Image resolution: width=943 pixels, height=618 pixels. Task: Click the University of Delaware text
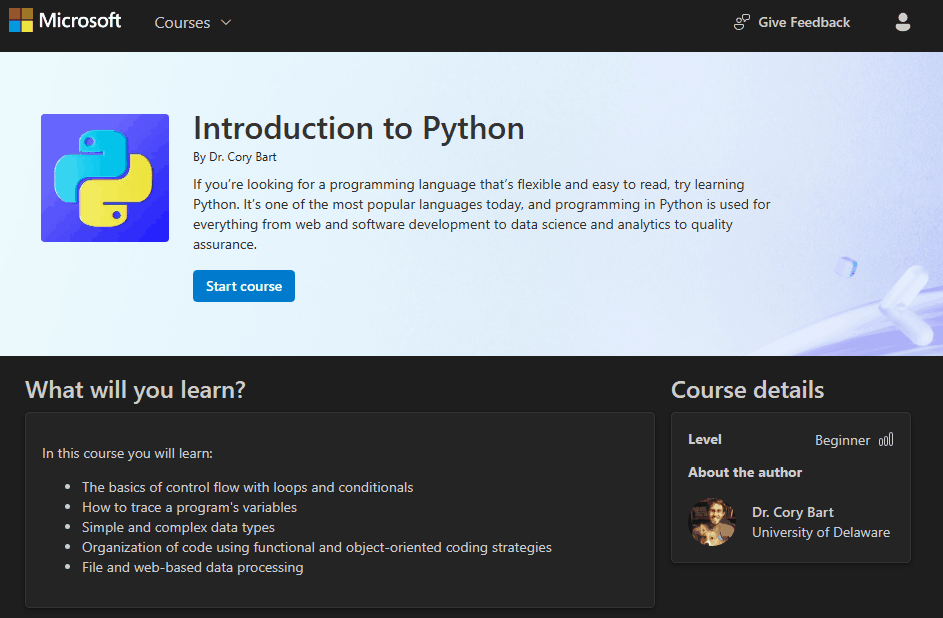pos(820,533)
